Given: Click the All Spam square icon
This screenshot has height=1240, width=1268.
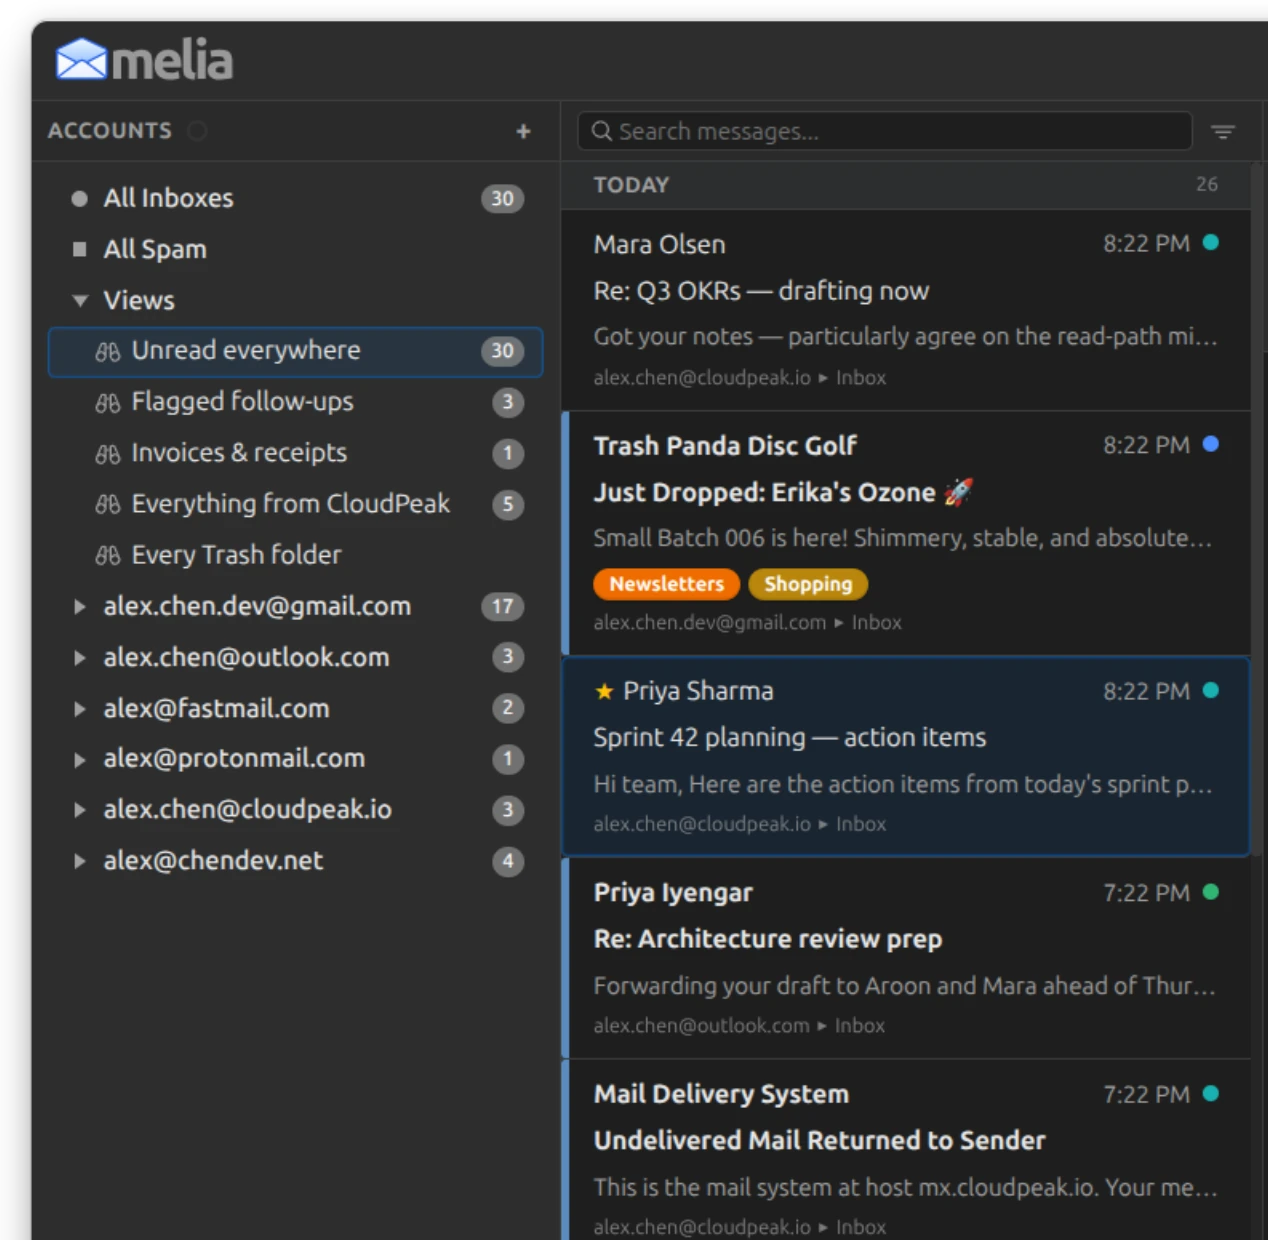Looking at the screenshot, I should (80, 249).
